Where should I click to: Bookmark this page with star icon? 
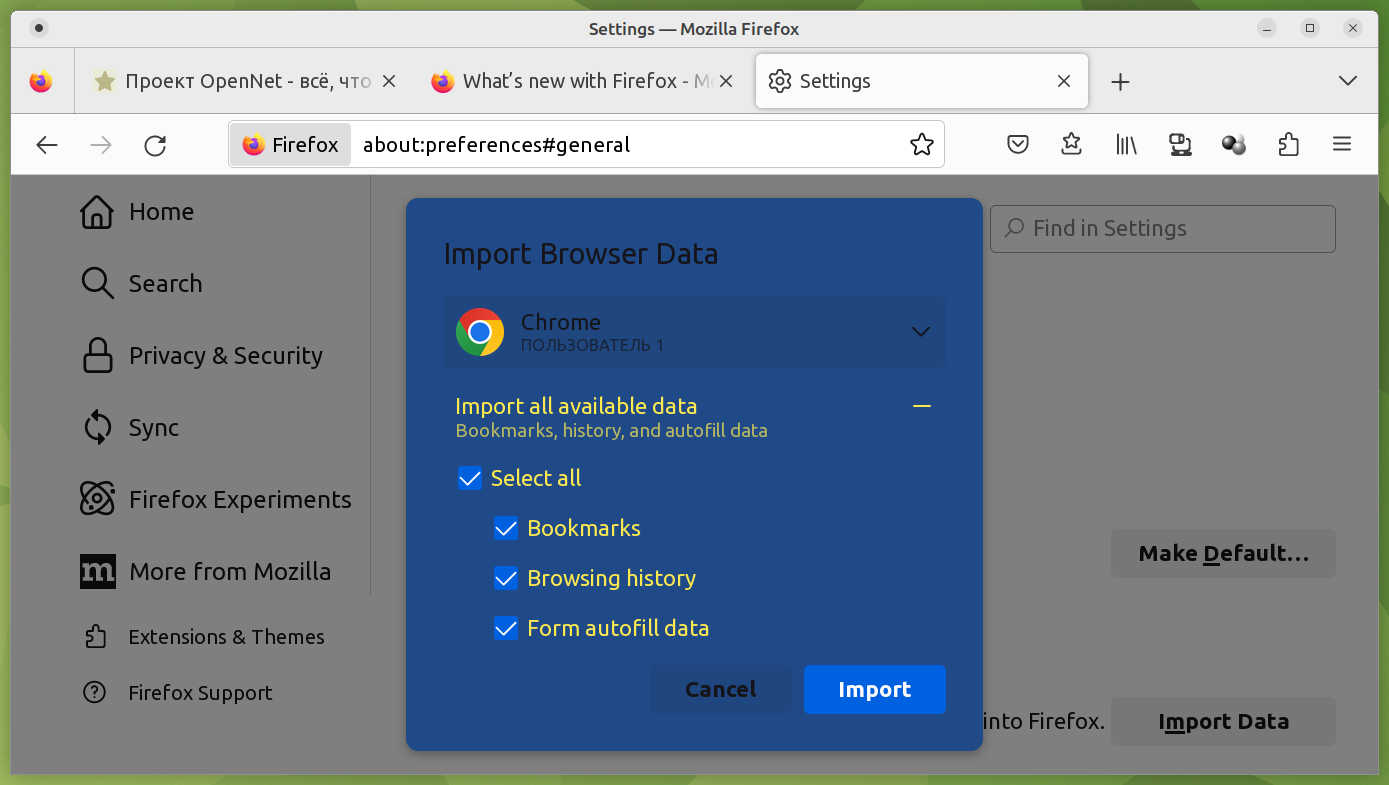[x=921, y=145]
